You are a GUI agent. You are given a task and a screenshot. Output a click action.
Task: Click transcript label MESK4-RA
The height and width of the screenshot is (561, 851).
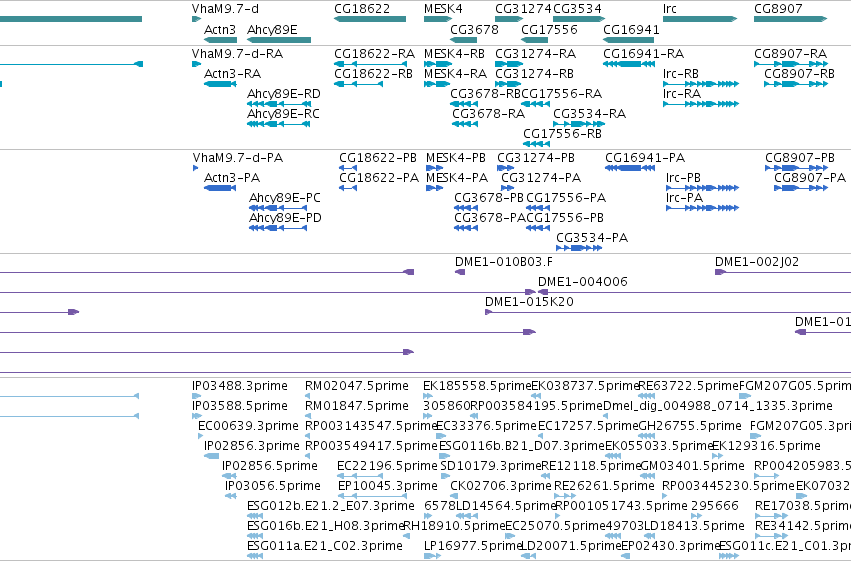pyautogui.click(x=455, y=74)
